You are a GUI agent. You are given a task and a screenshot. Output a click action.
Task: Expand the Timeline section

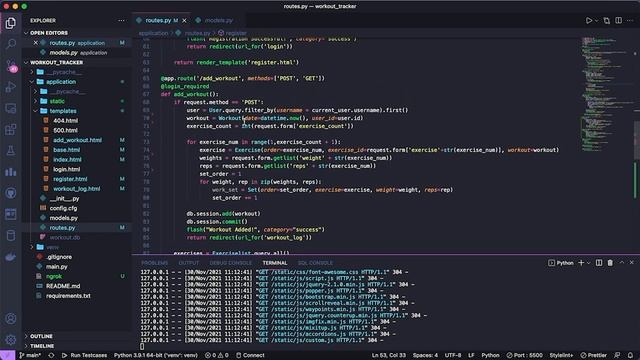[26, 346]
